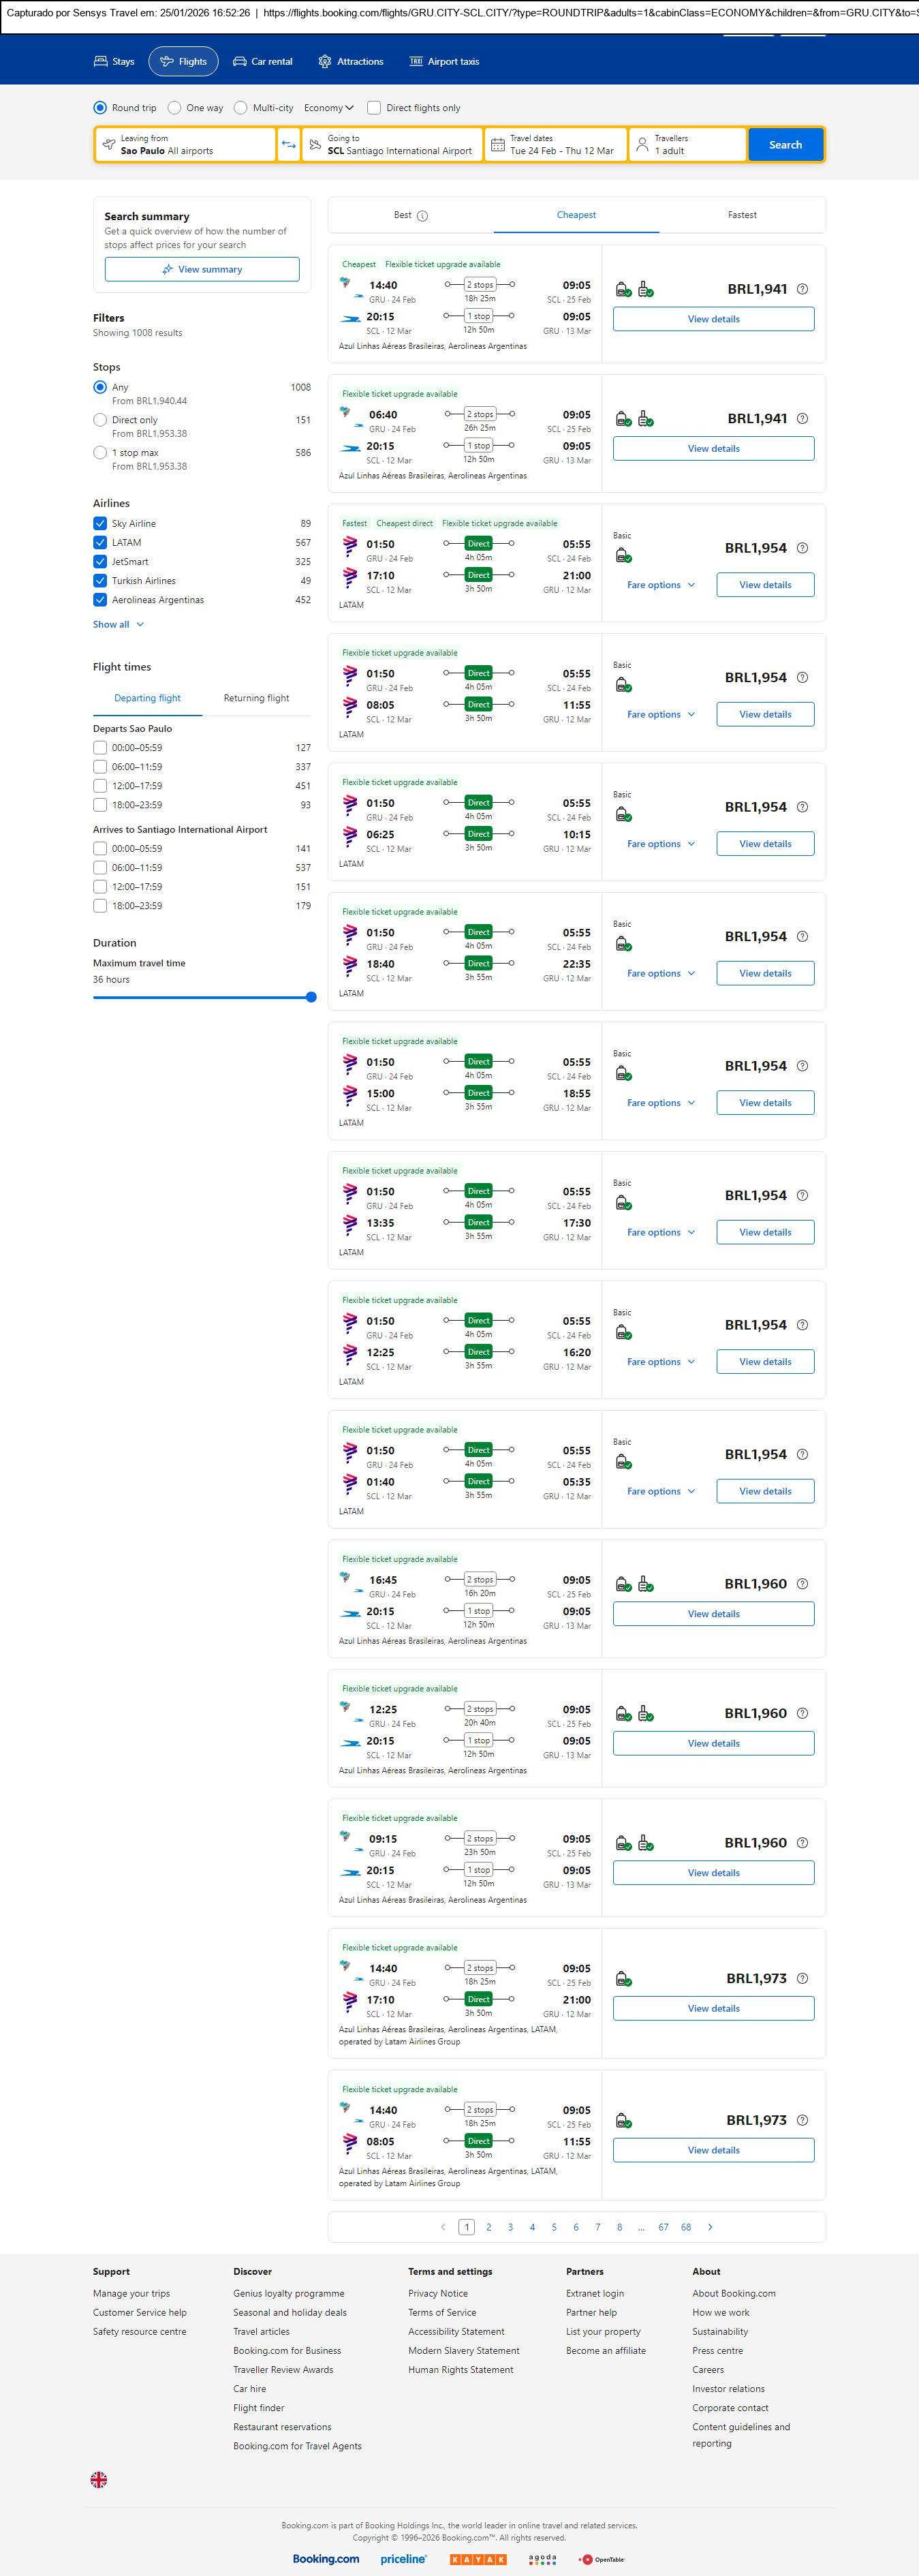This screenshot has width=919, height=2576.
Task: Click the help icon beside first BRL1,941 price
Action: point(802,289)
